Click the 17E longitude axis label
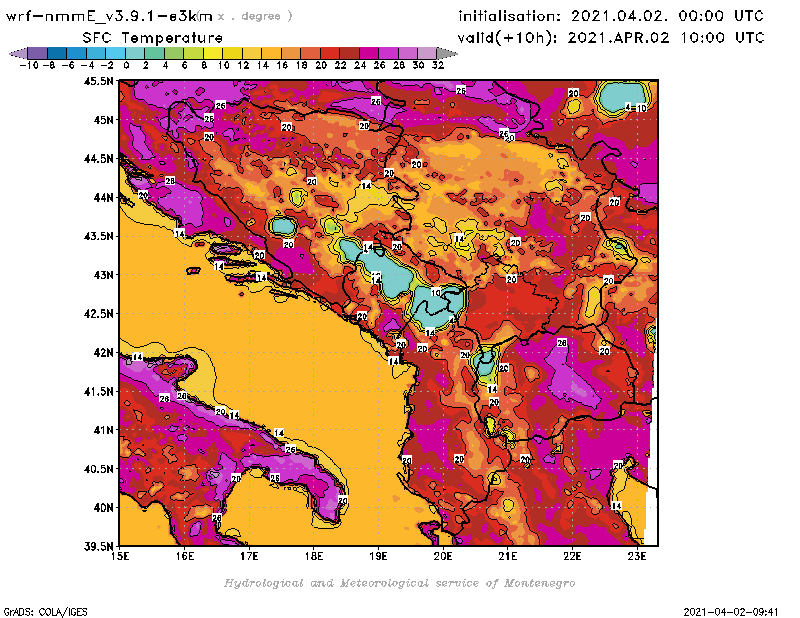 249,556
